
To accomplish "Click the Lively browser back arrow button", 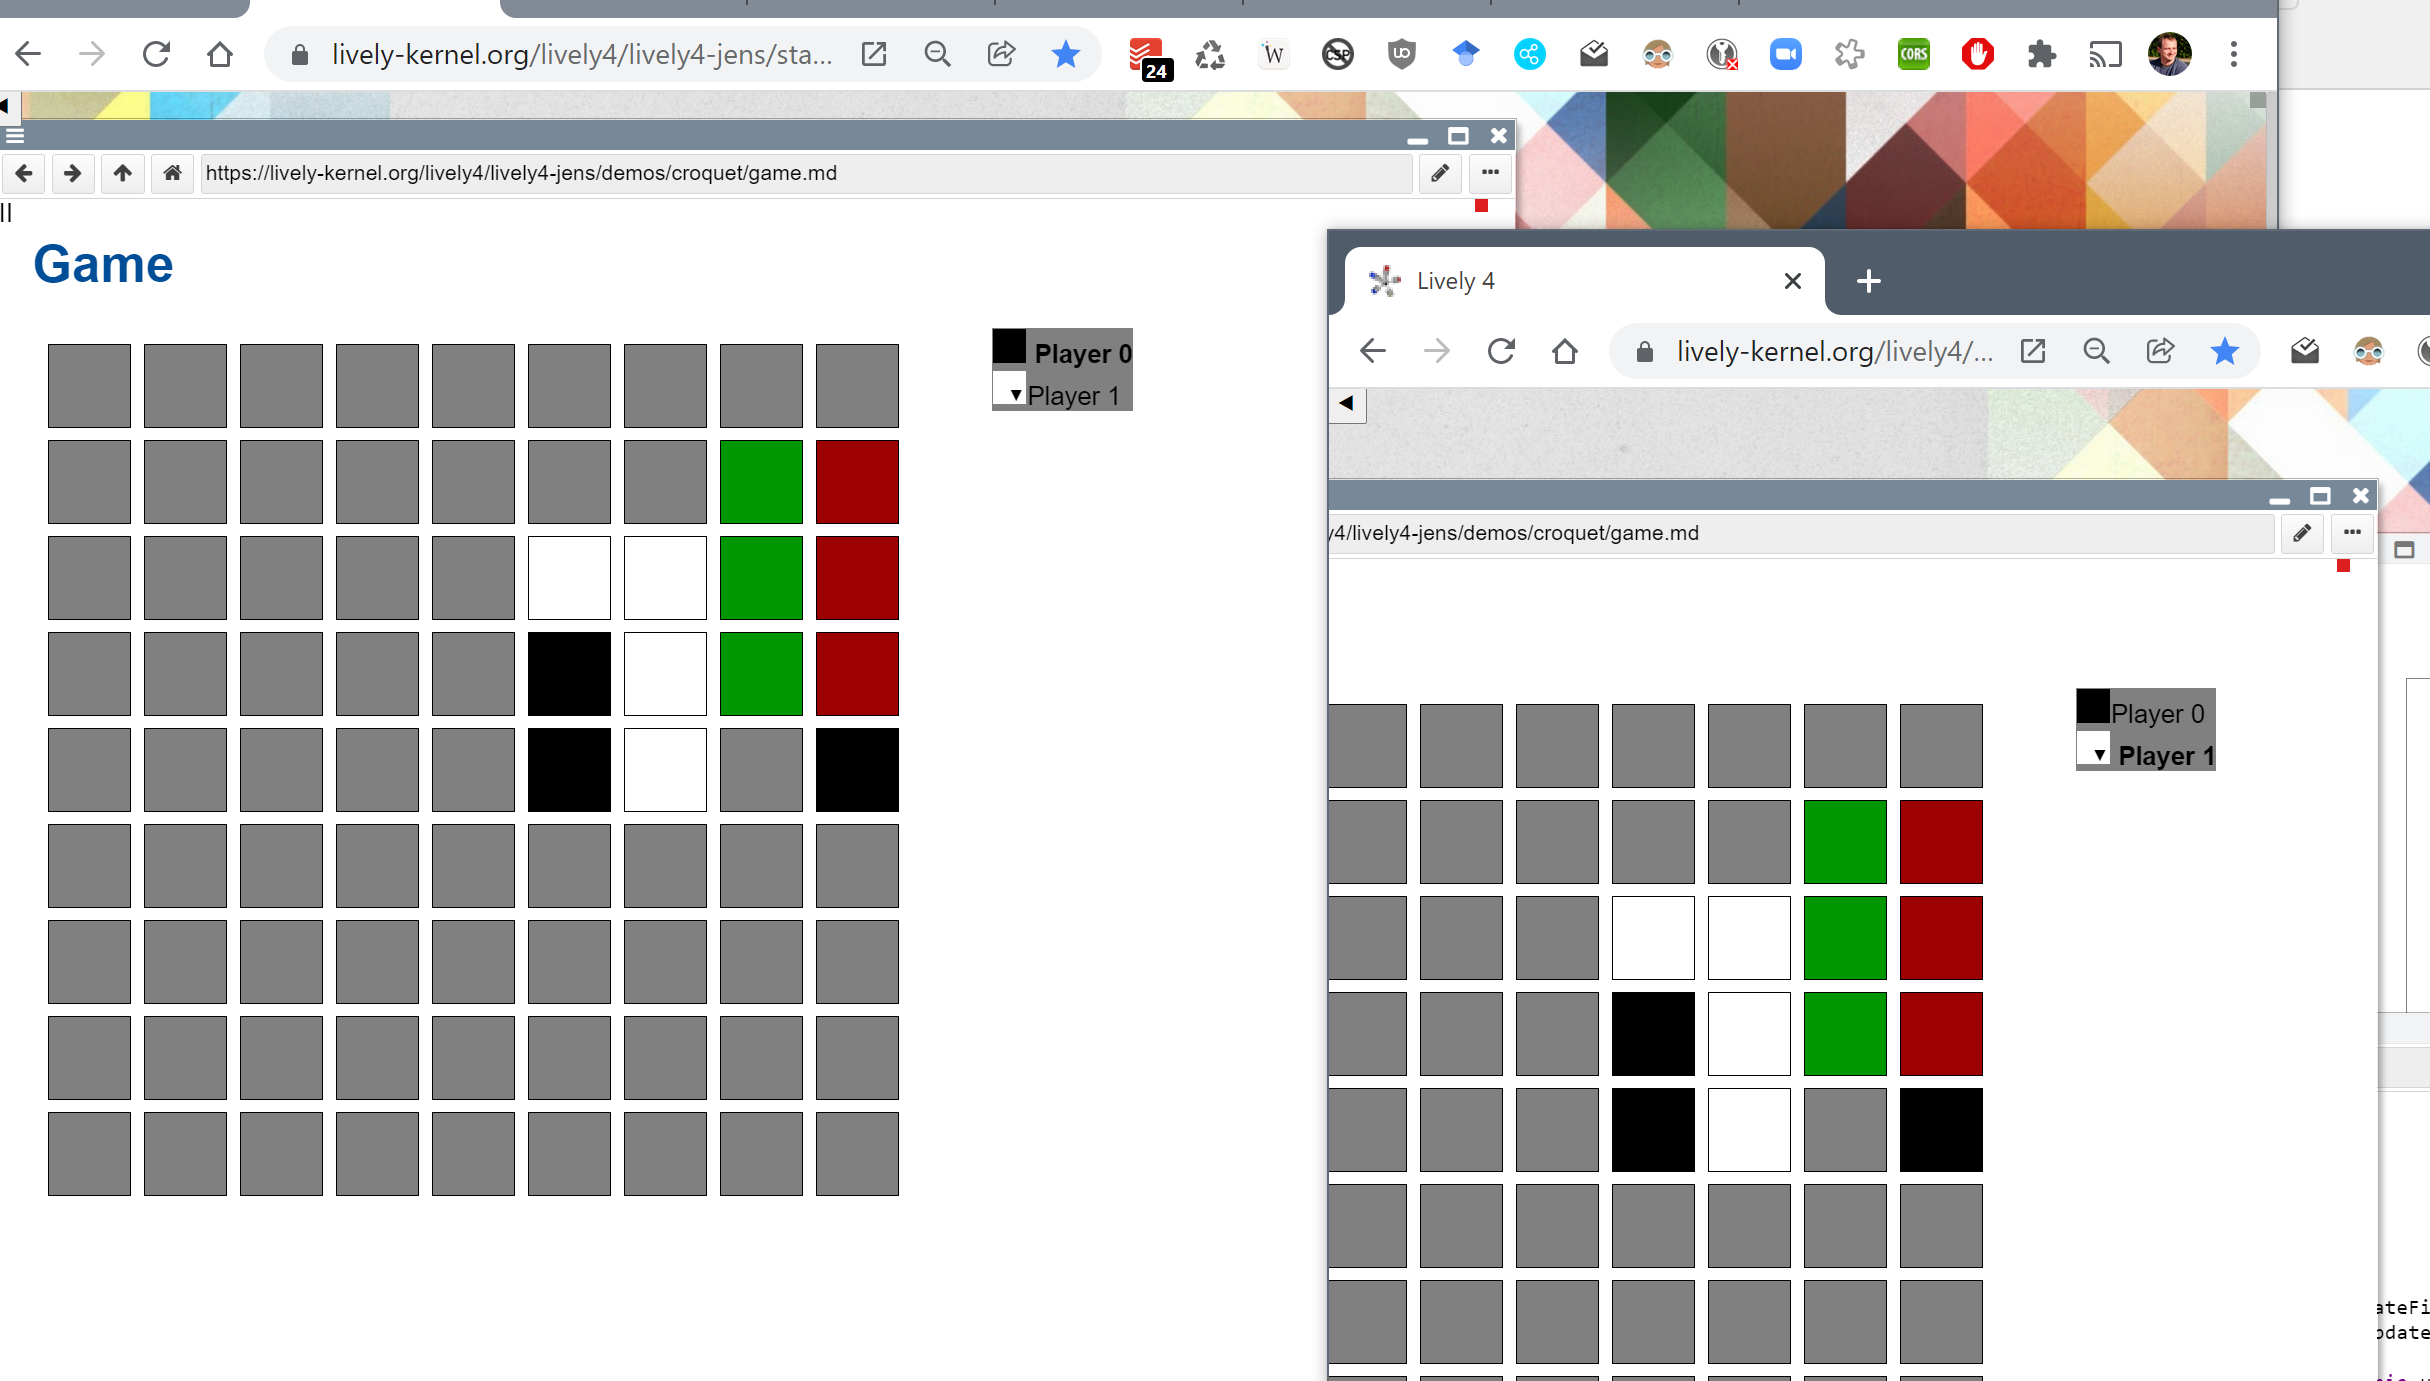I will coord(24,173).
